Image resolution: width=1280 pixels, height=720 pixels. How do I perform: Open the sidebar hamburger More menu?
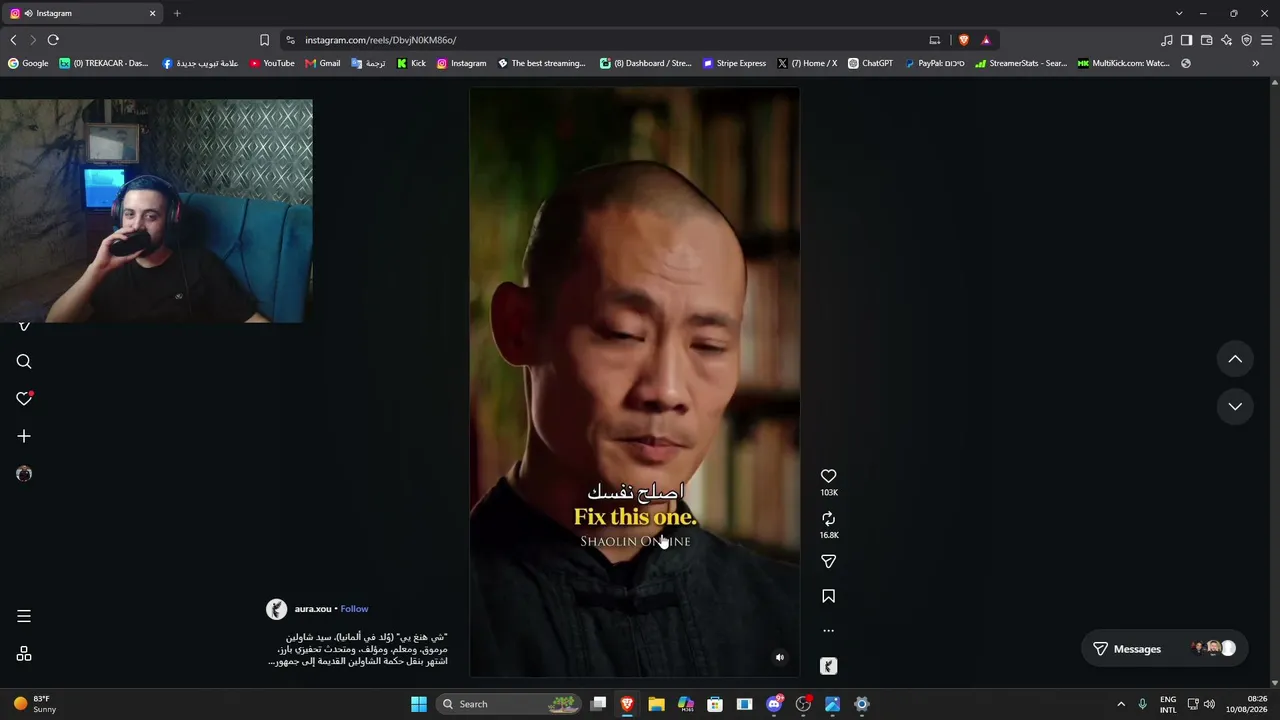[24, 616]
